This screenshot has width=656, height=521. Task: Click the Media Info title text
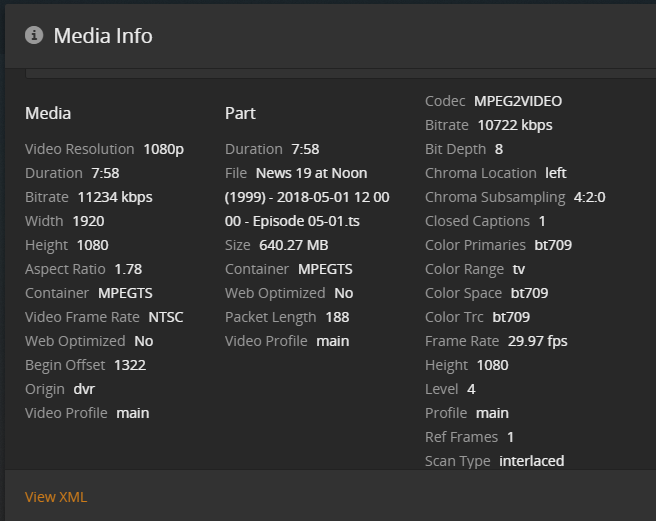pos(103,36)
